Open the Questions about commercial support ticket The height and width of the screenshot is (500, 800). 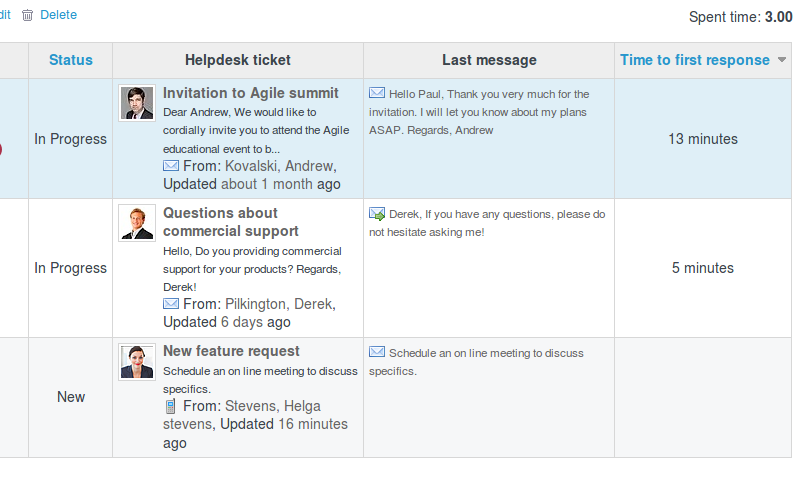pos(231,222)
